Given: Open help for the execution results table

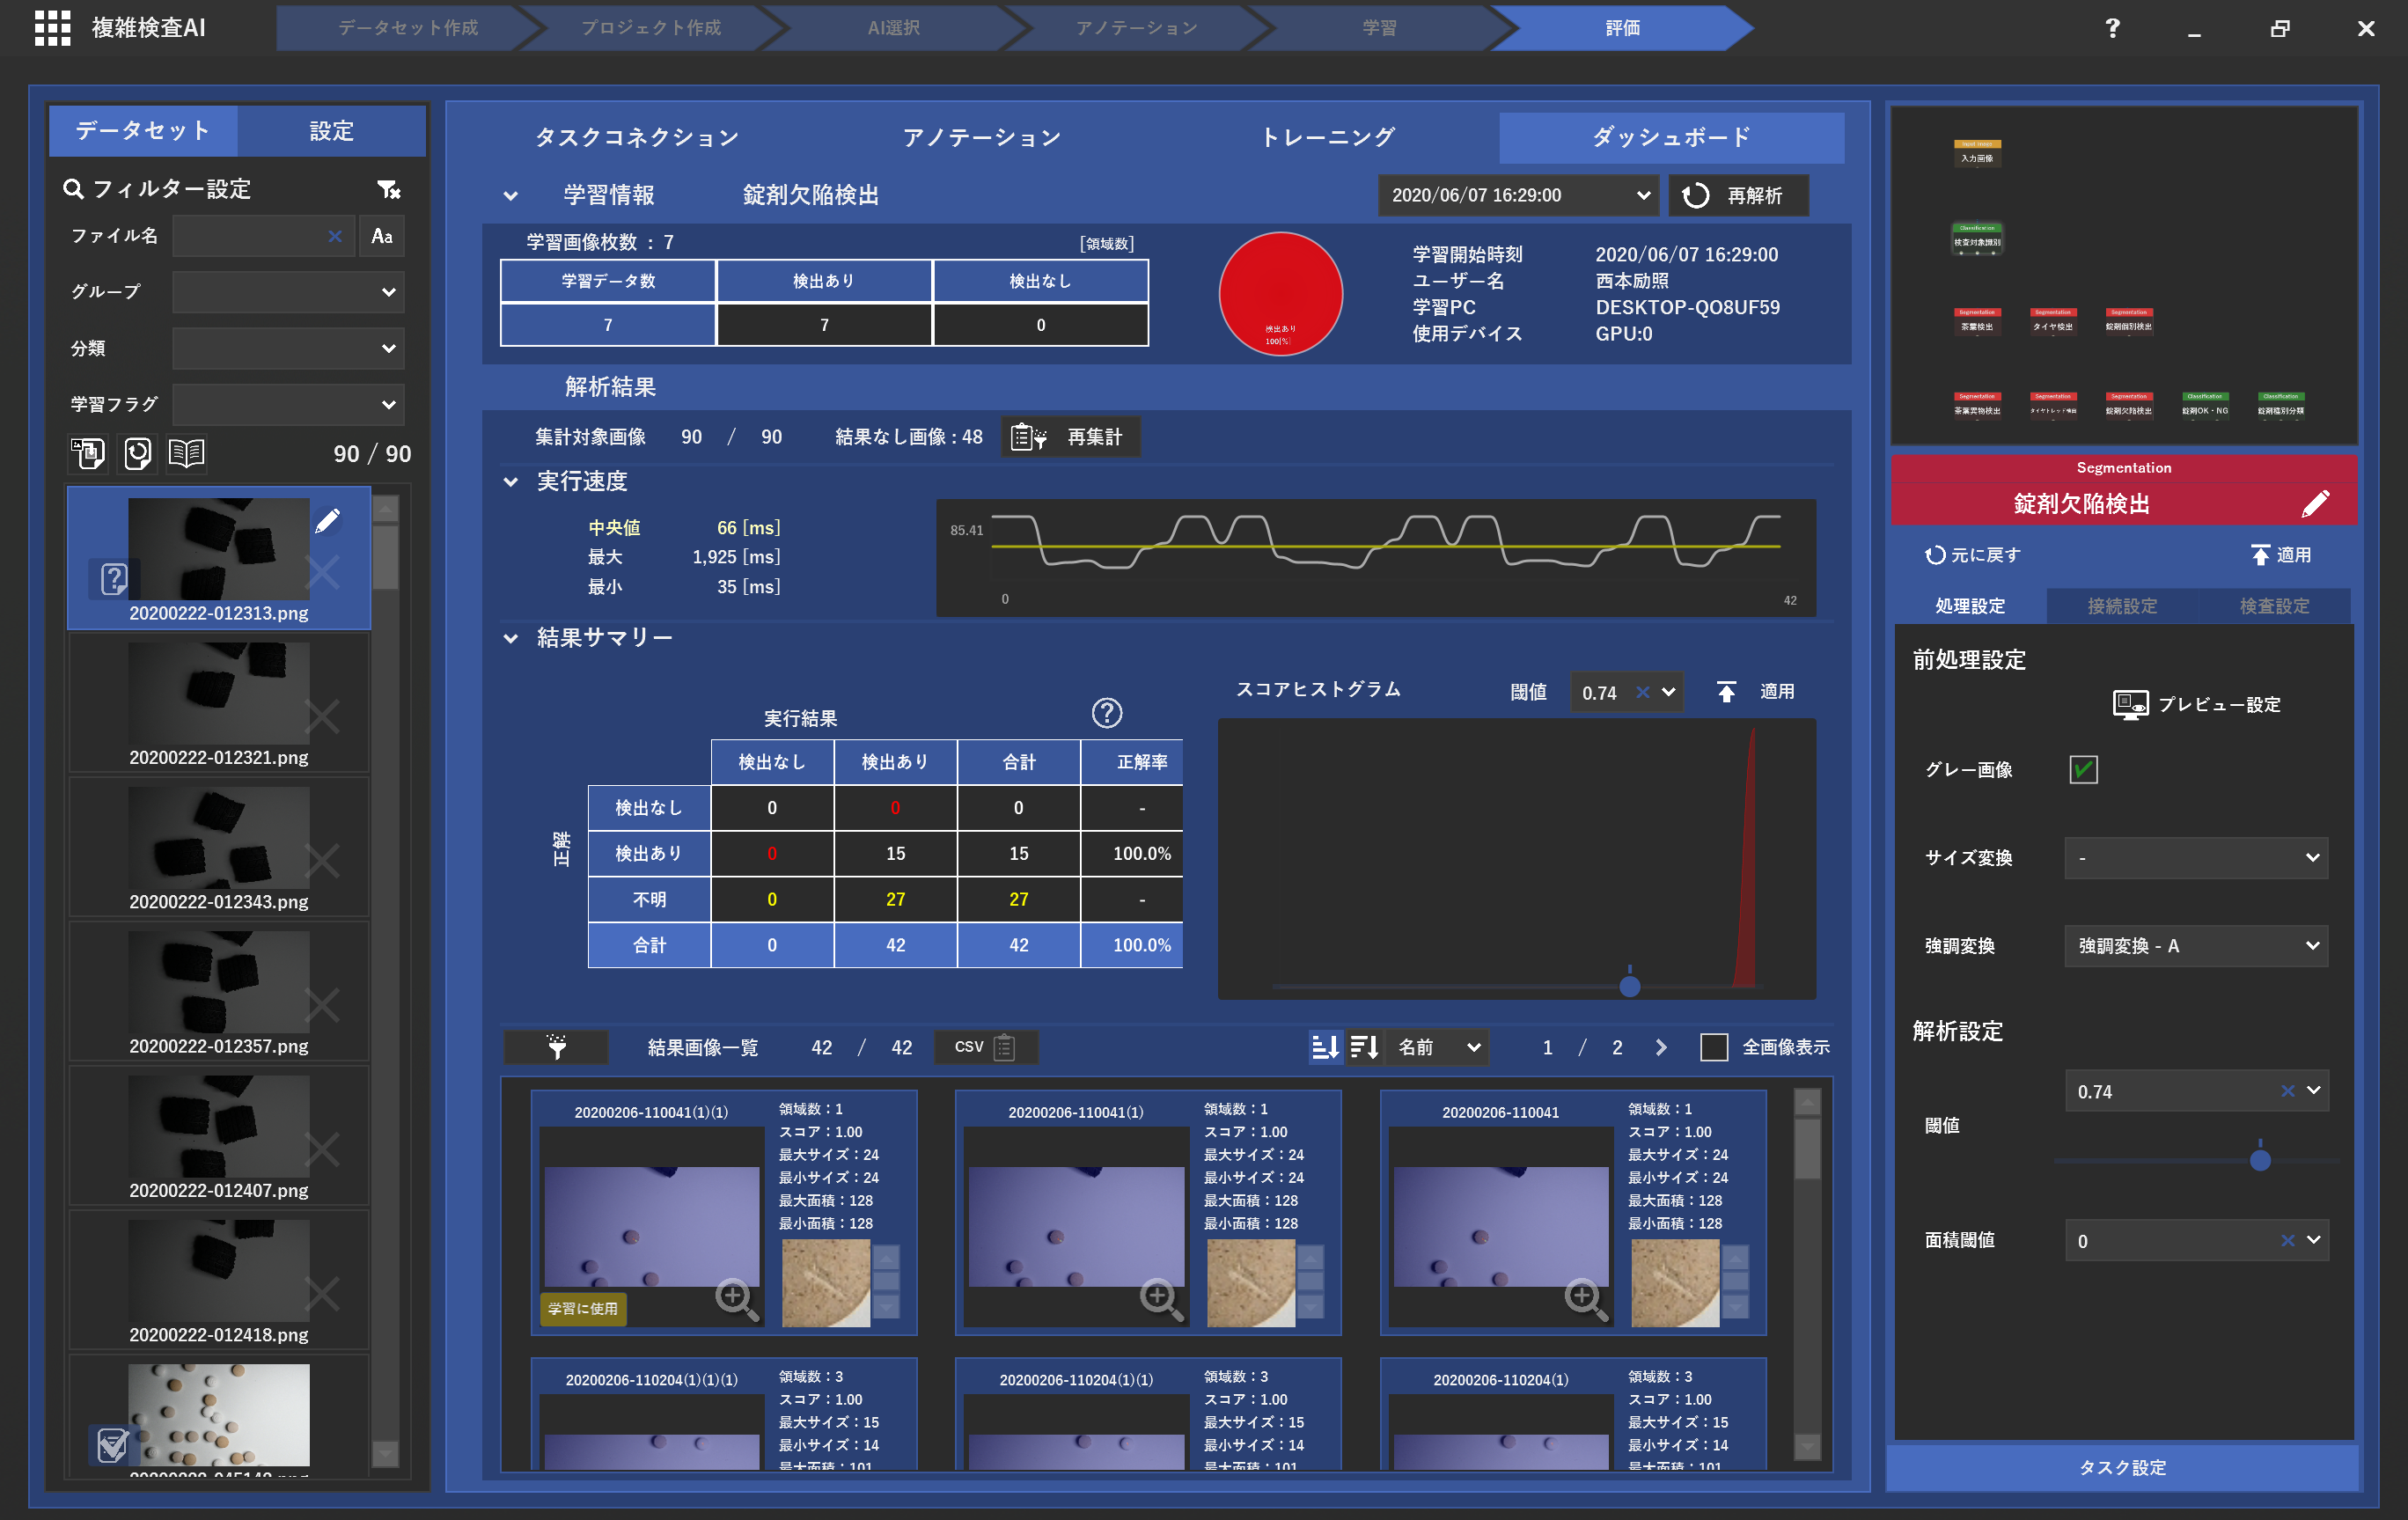Looking at the screenshot, I should 1106,713.
